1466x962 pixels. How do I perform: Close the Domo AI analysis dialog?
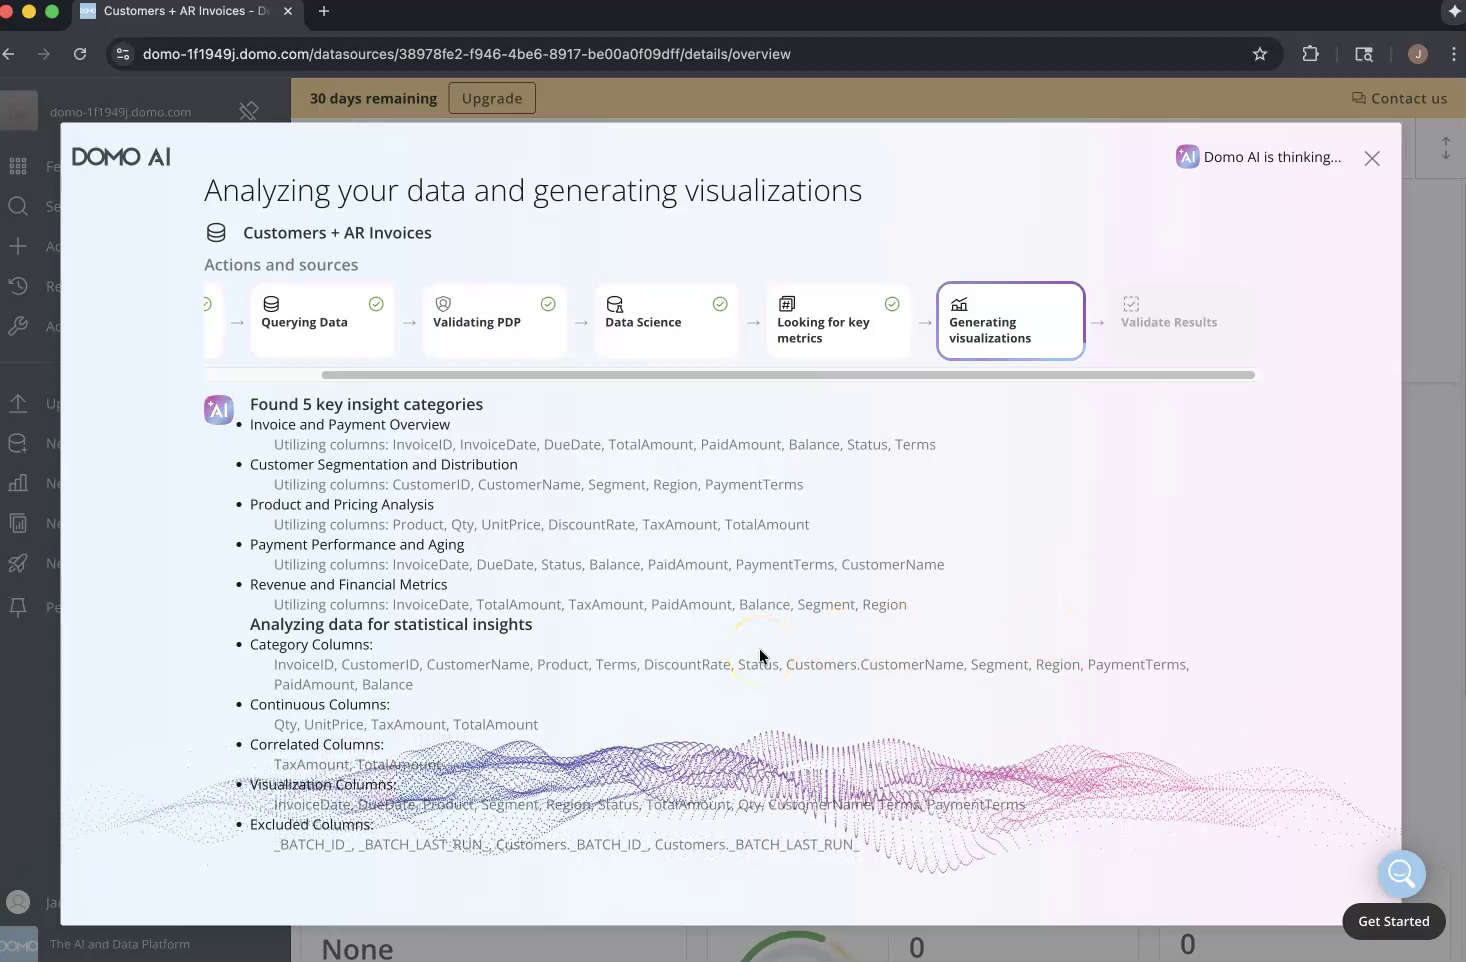[x=1372, y=158]
